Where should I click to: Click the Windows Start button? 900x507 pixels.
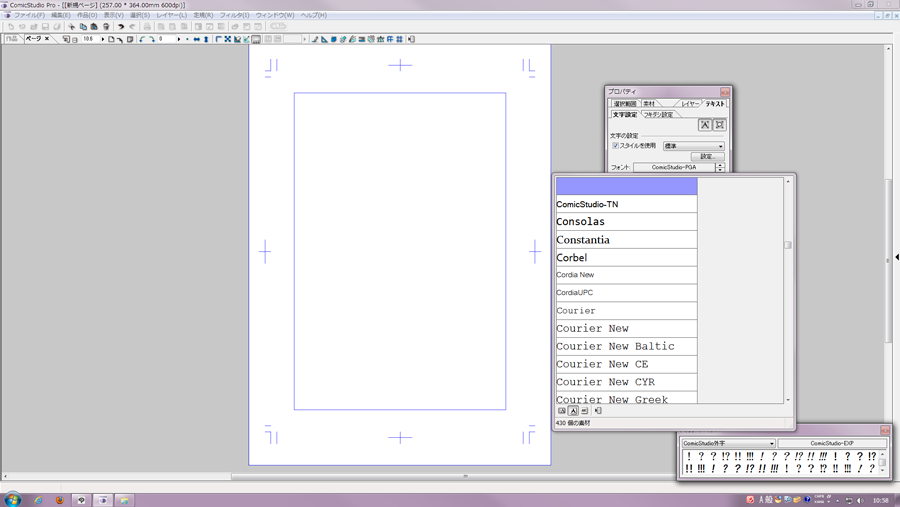point(13,499)
